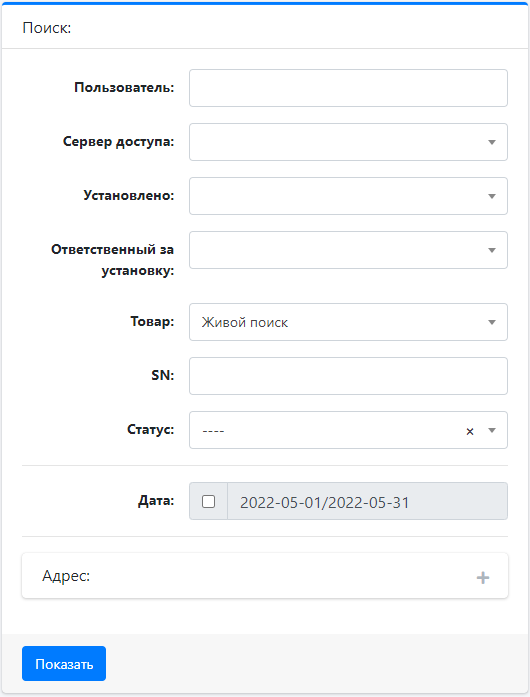Click the plus icon in the Адрес panel
530x697 pixels.
point(483,577)
